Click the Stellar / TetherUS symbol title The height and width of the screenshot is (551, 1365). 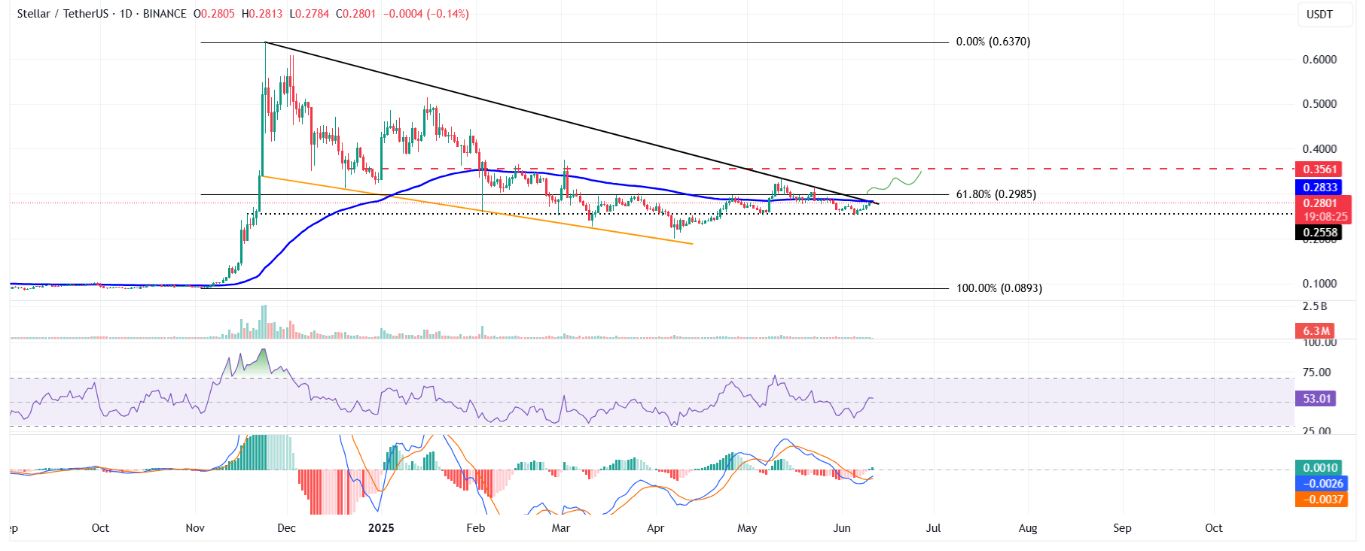tap(60, 14)
